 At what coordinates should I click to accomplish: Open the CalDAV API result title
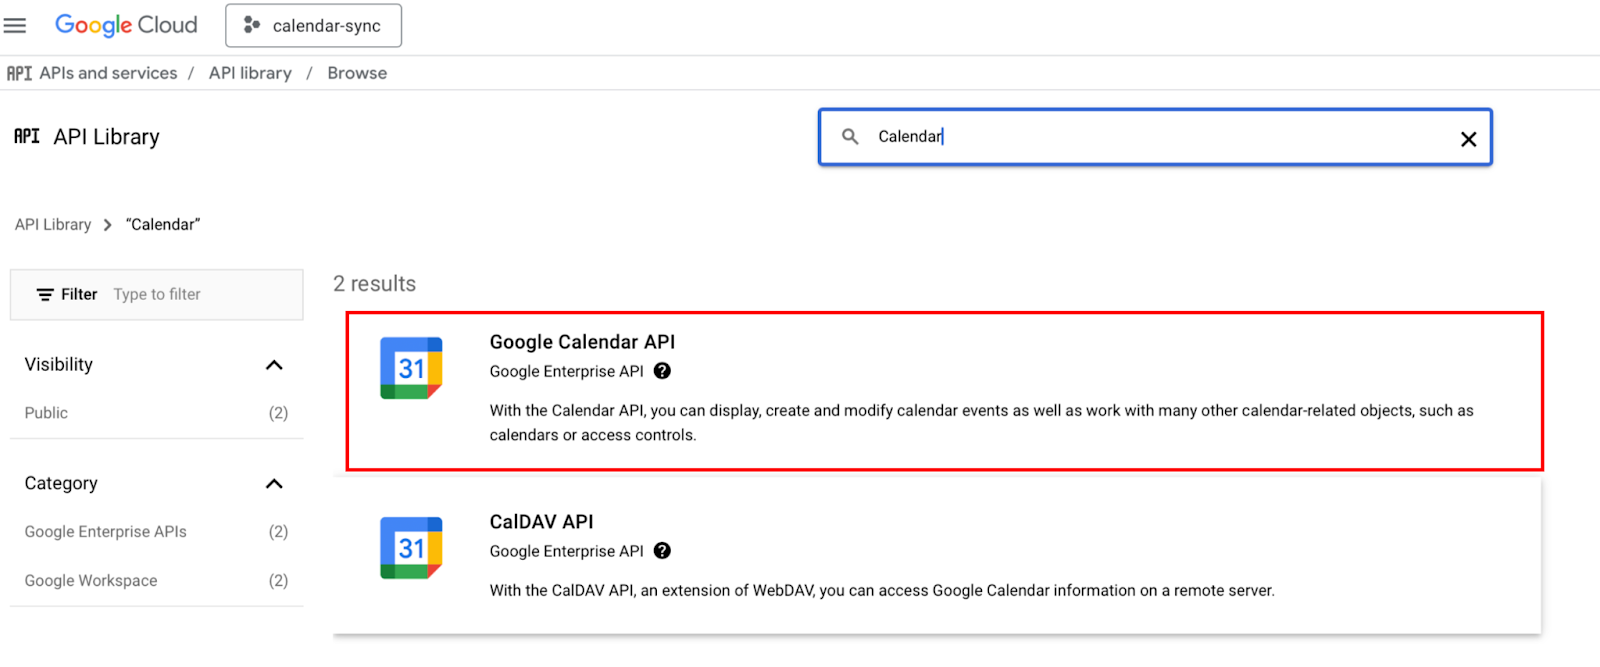541,522
